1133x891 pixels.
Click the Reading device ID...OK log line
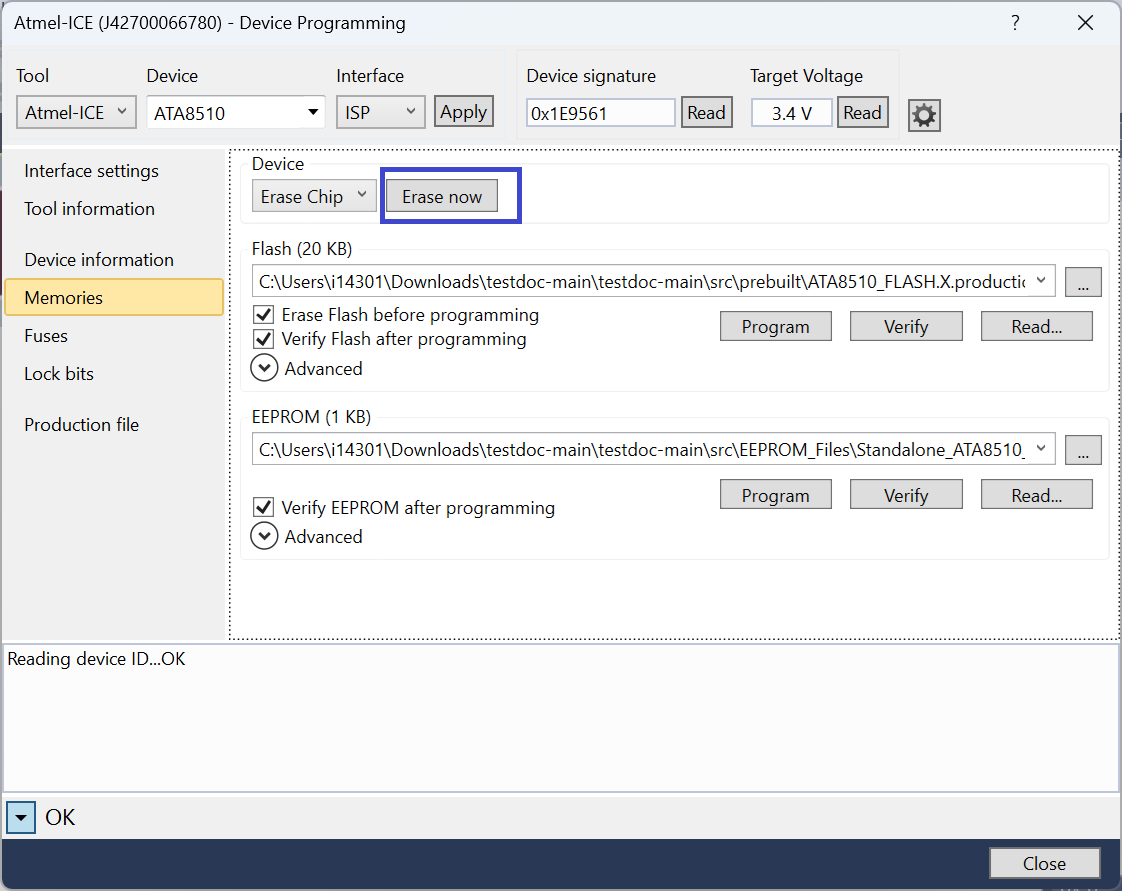[97, 659]
